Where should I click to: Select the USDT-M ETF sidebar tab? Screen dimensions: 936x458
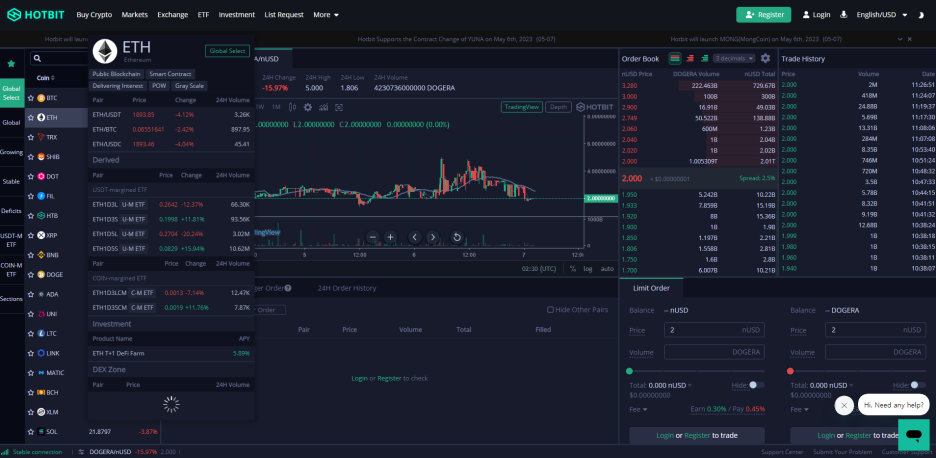point(11,240)
